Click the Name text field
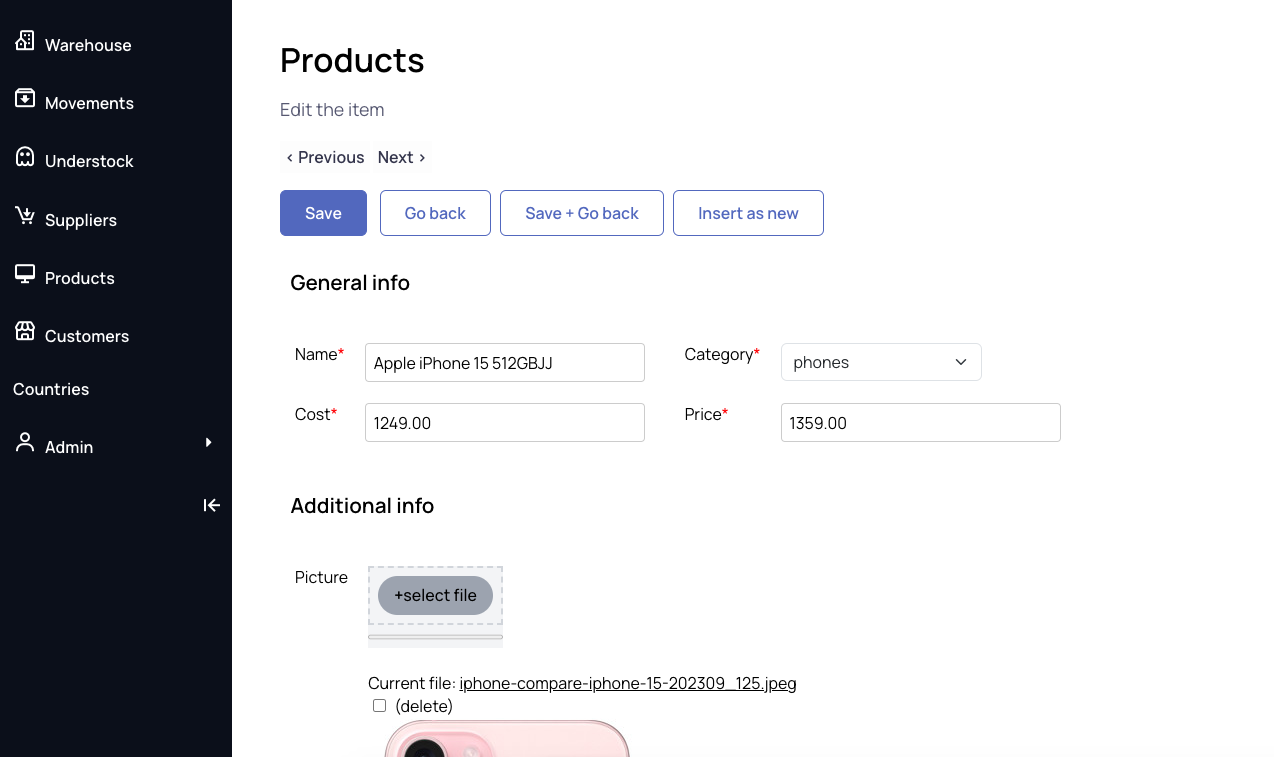The width and height of the screenshot is (1274, 757). pyautogui.click(x=504, y=362)
